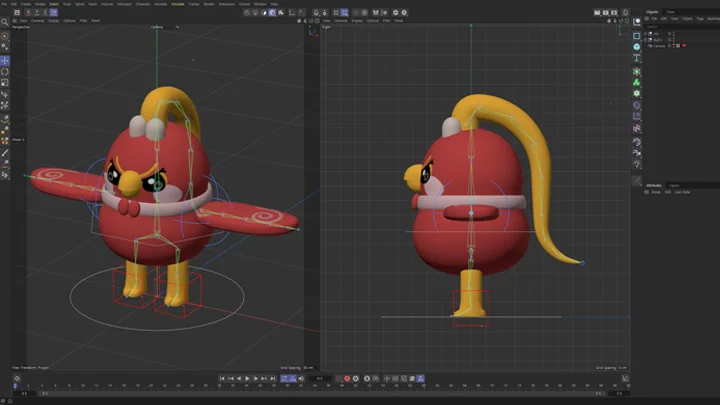The image size is (720, 405).
Task: Open Perspective viewport Display menu
Action: point(54,21)
